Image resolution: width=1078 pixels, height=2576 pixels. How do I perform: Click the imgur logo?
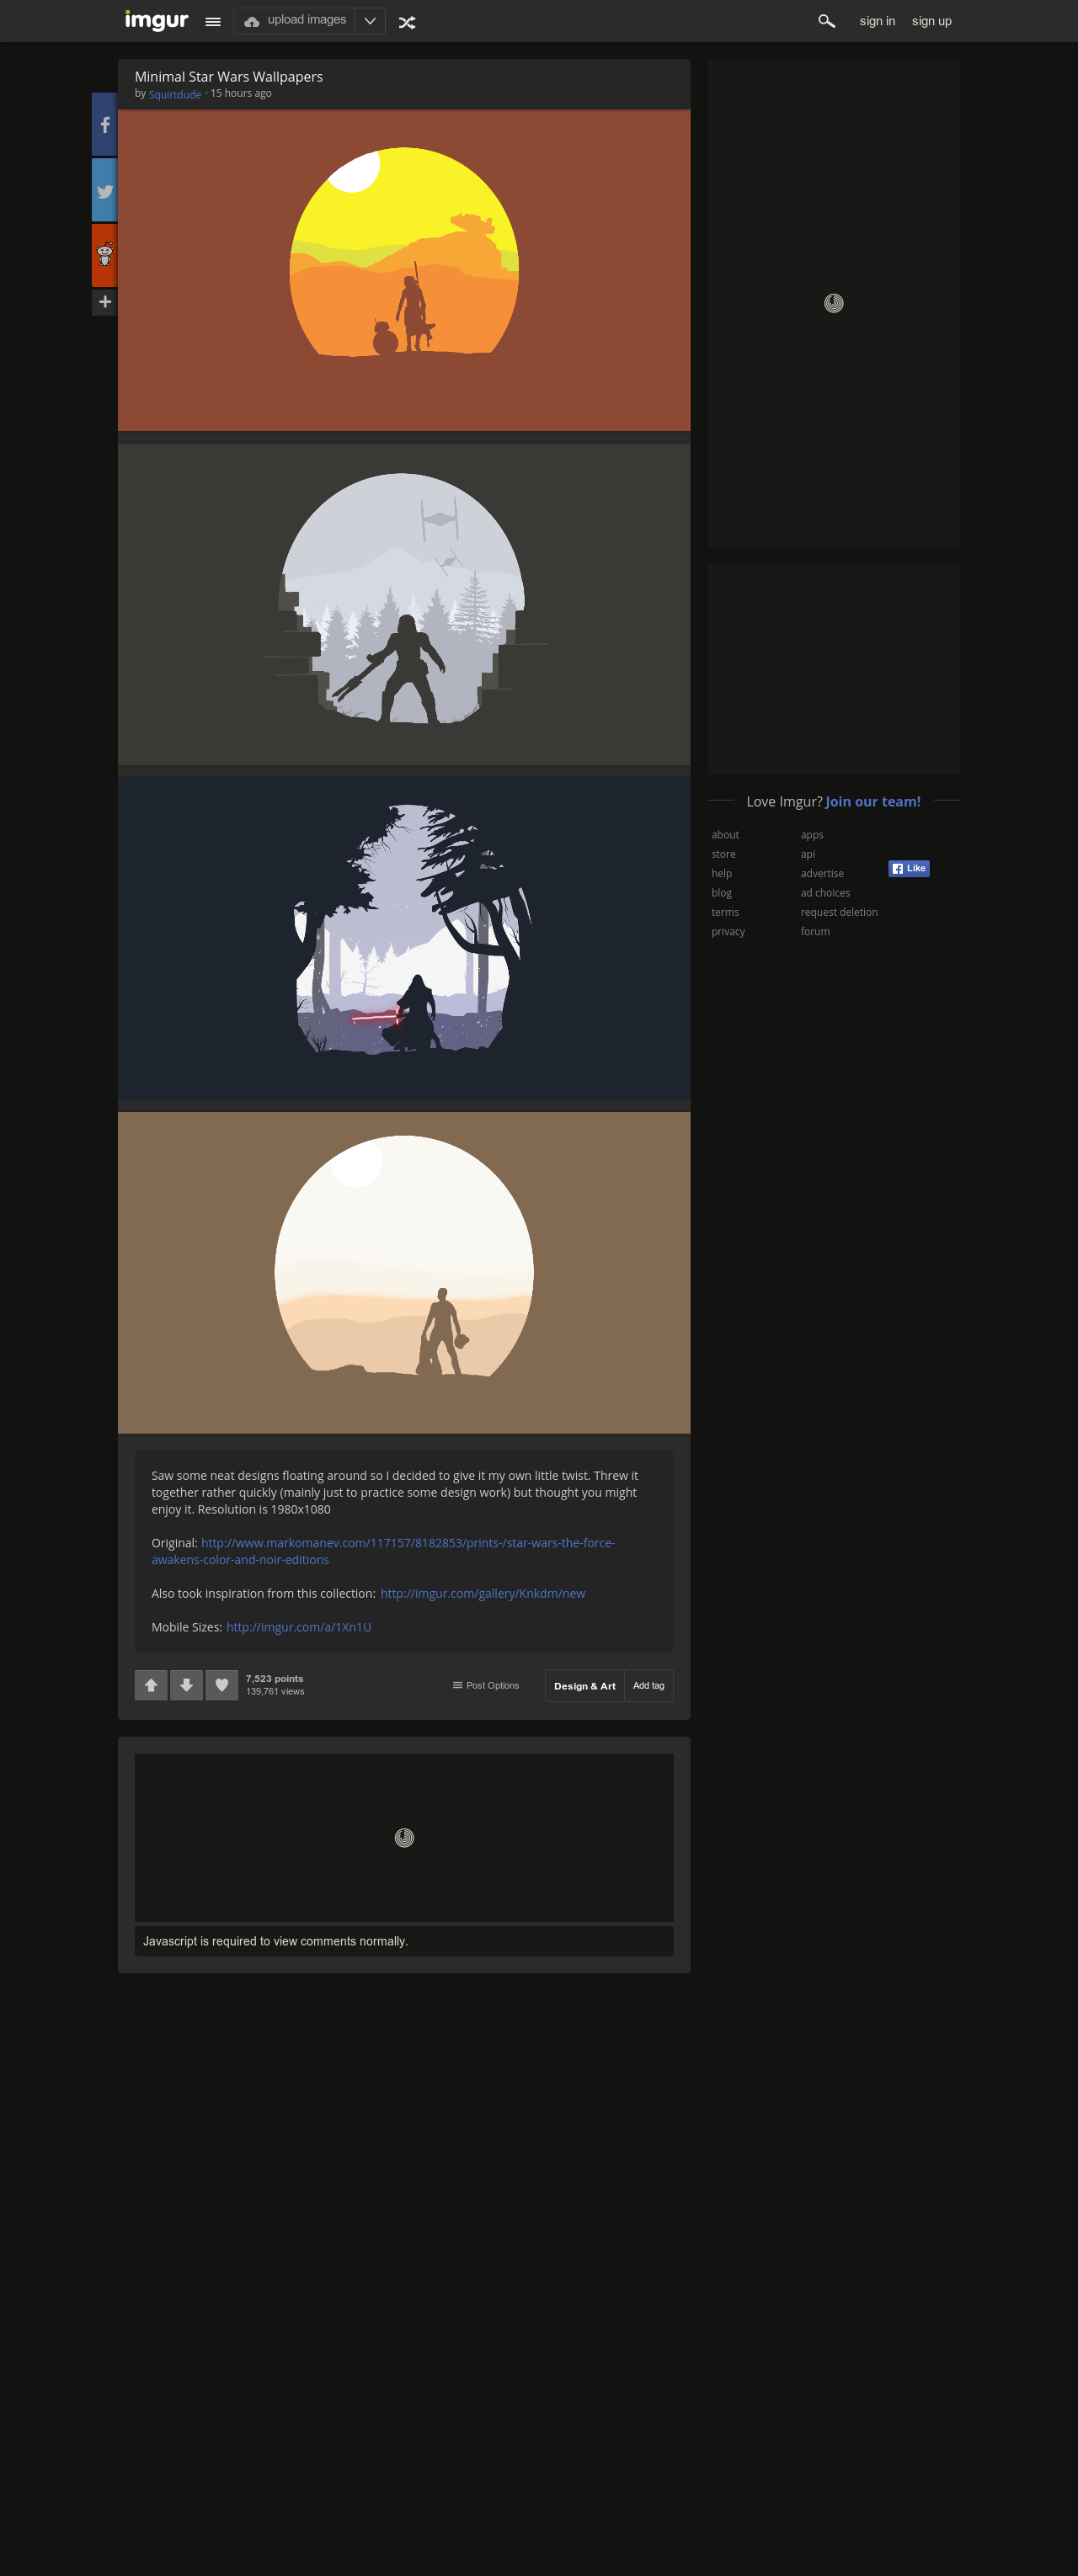coord(156,20)
